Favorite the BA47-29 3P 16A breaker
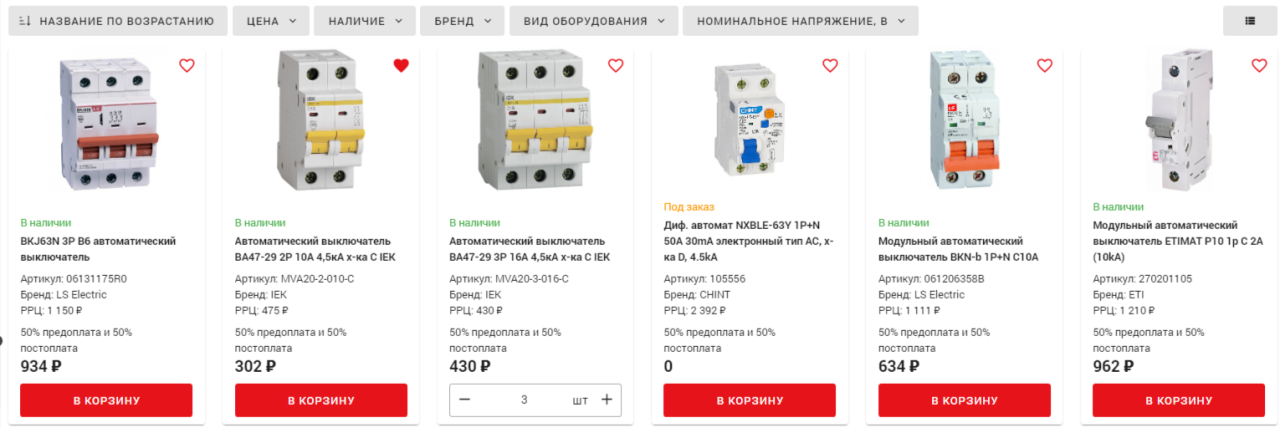The image size is (1280, 428). [x=615, y=66]
